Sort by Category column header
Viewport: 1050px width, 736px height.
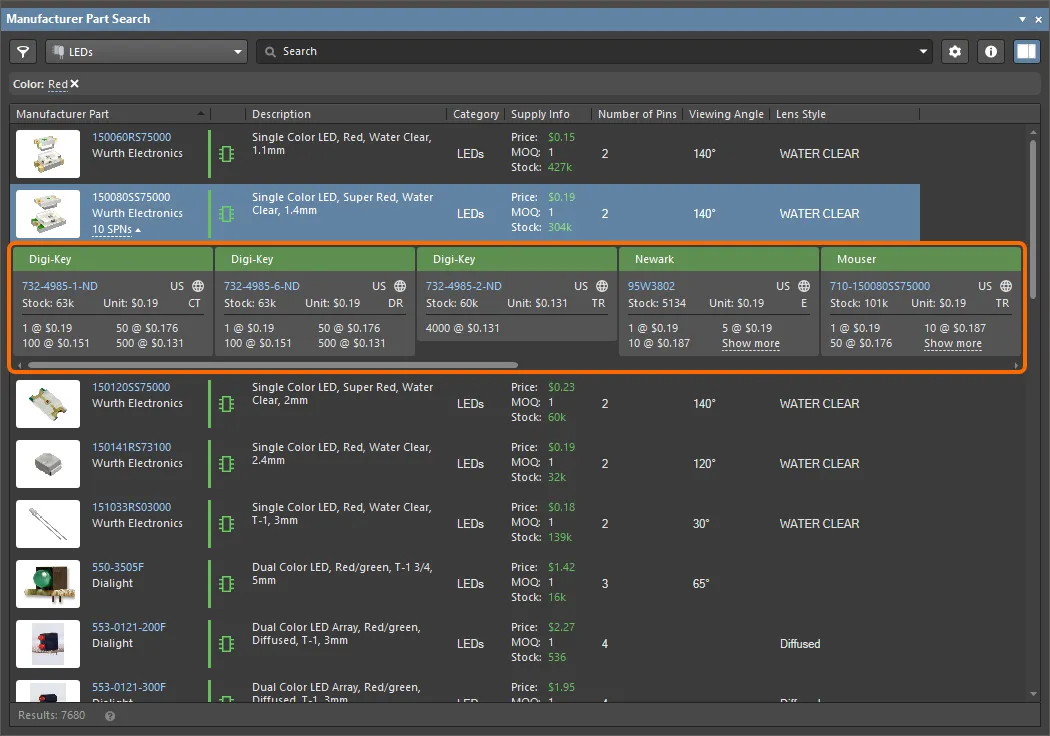(x=475, y=114)
